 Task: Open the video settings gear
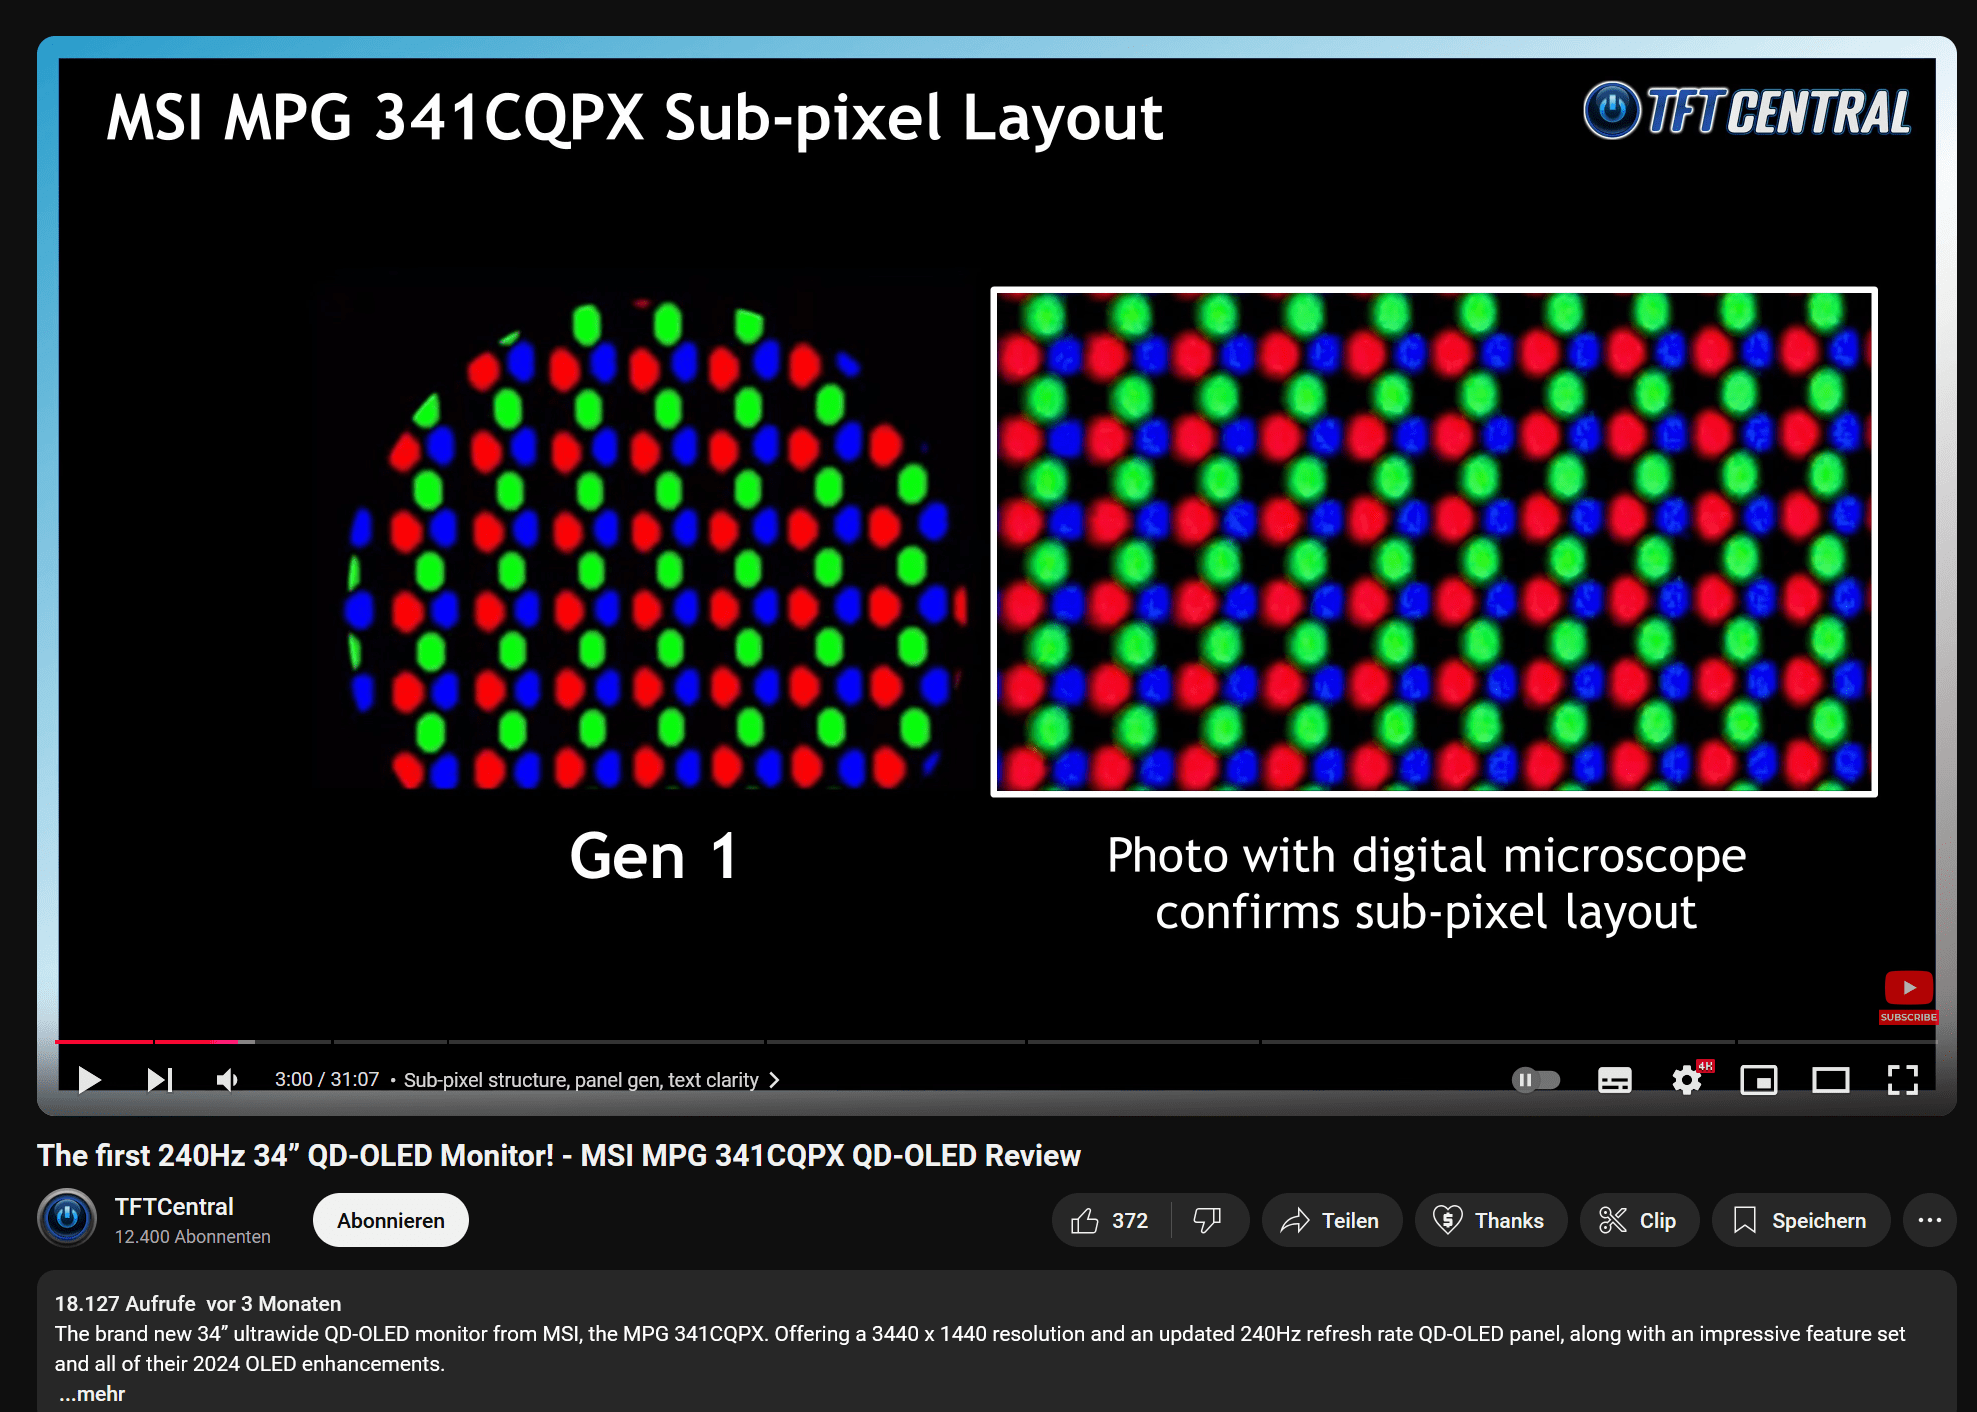click(x=1687, y=1080)
